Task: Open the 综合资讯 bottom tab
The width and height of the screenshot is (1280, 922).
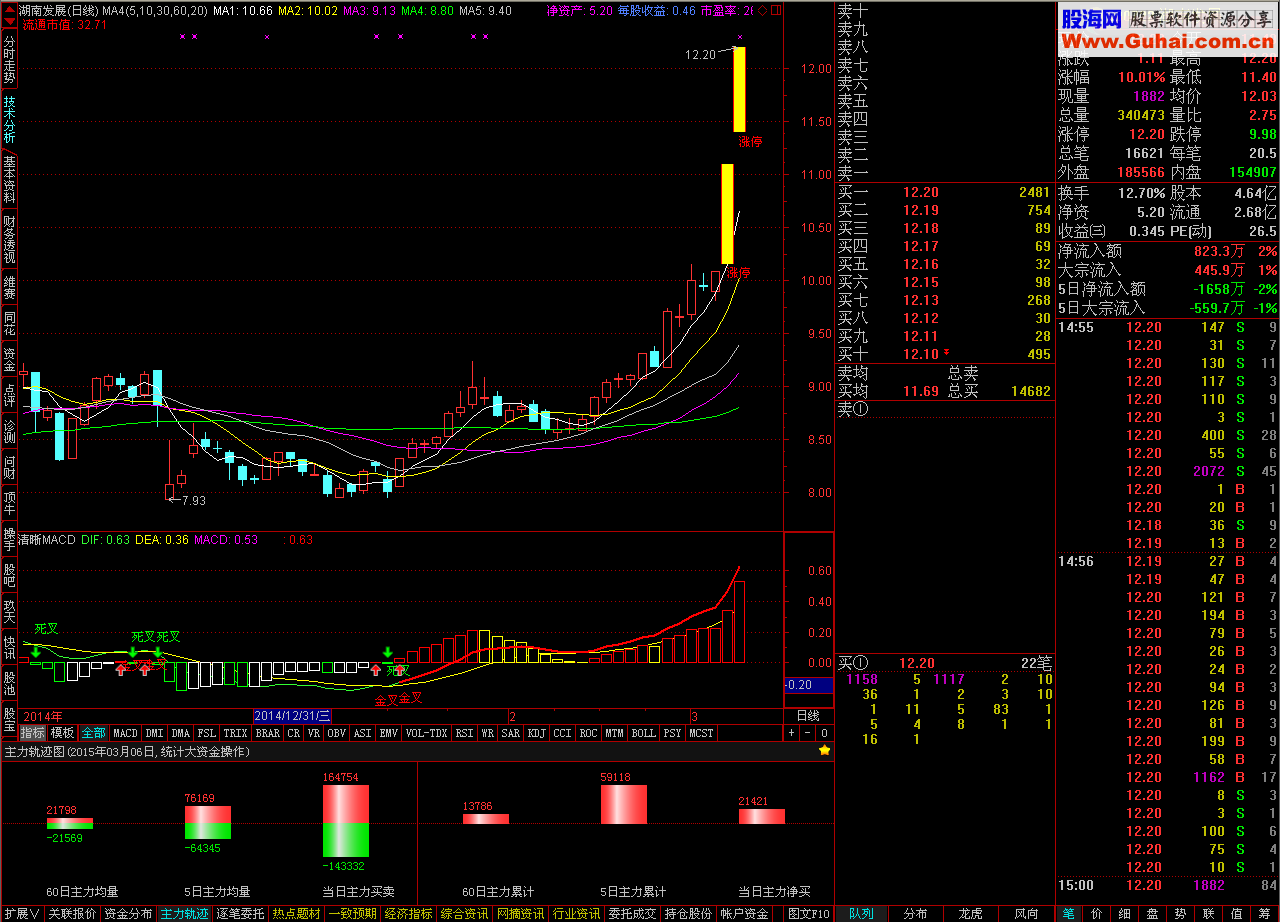Action: point(464,914)
